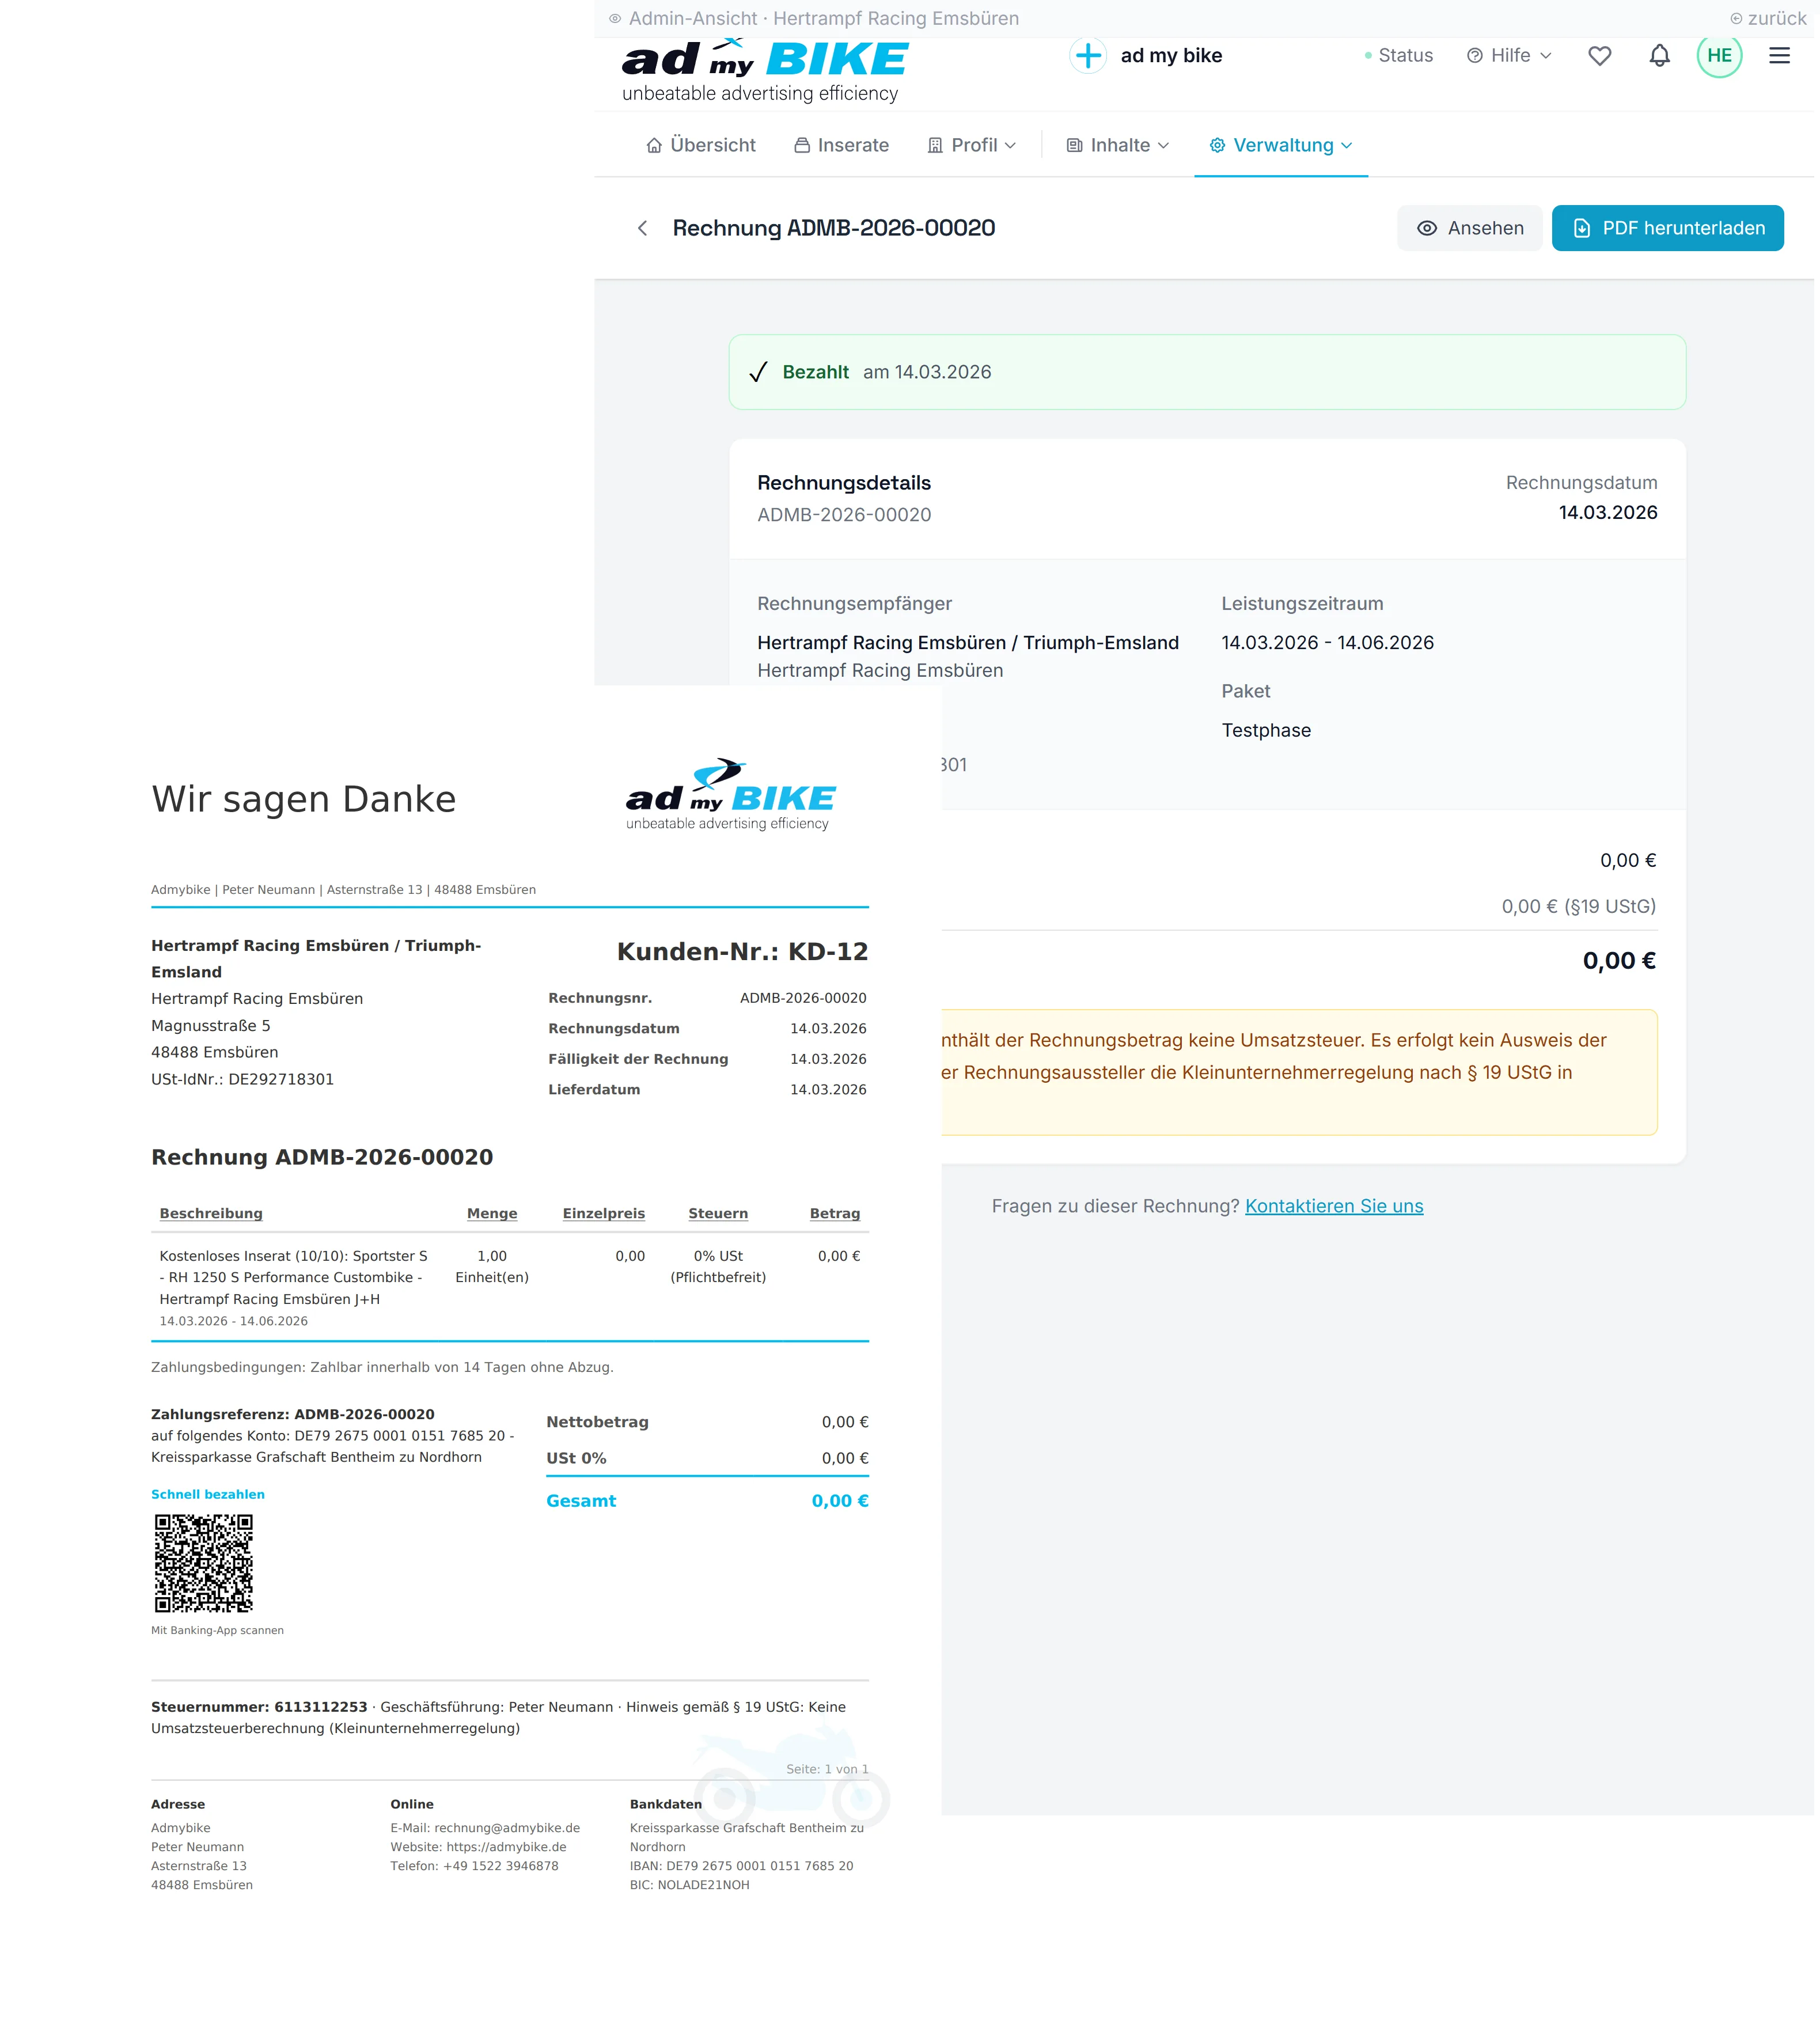Open the Inhalte dropdown
Image resolution: width=1820 pixels, height=2017 pixels.
[1117, 145]
